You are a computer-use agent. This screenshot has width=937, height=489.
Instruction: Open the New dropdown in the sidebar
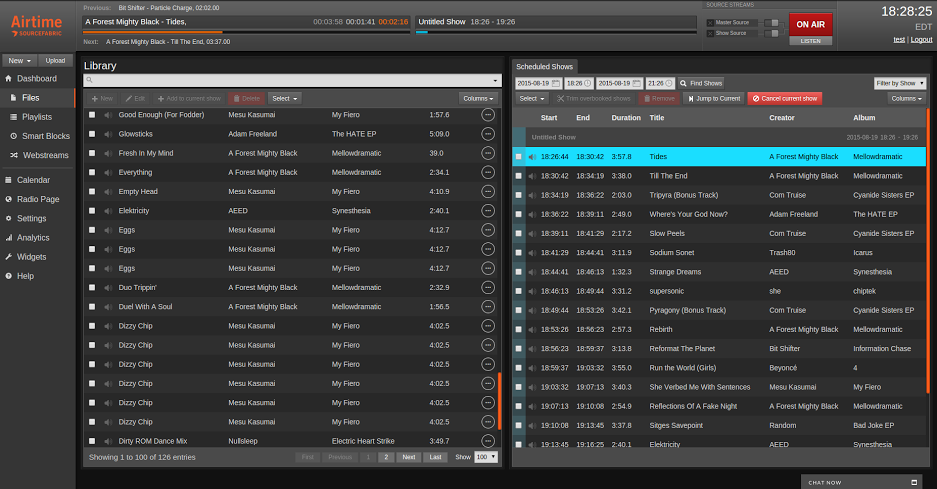(20, 60)
